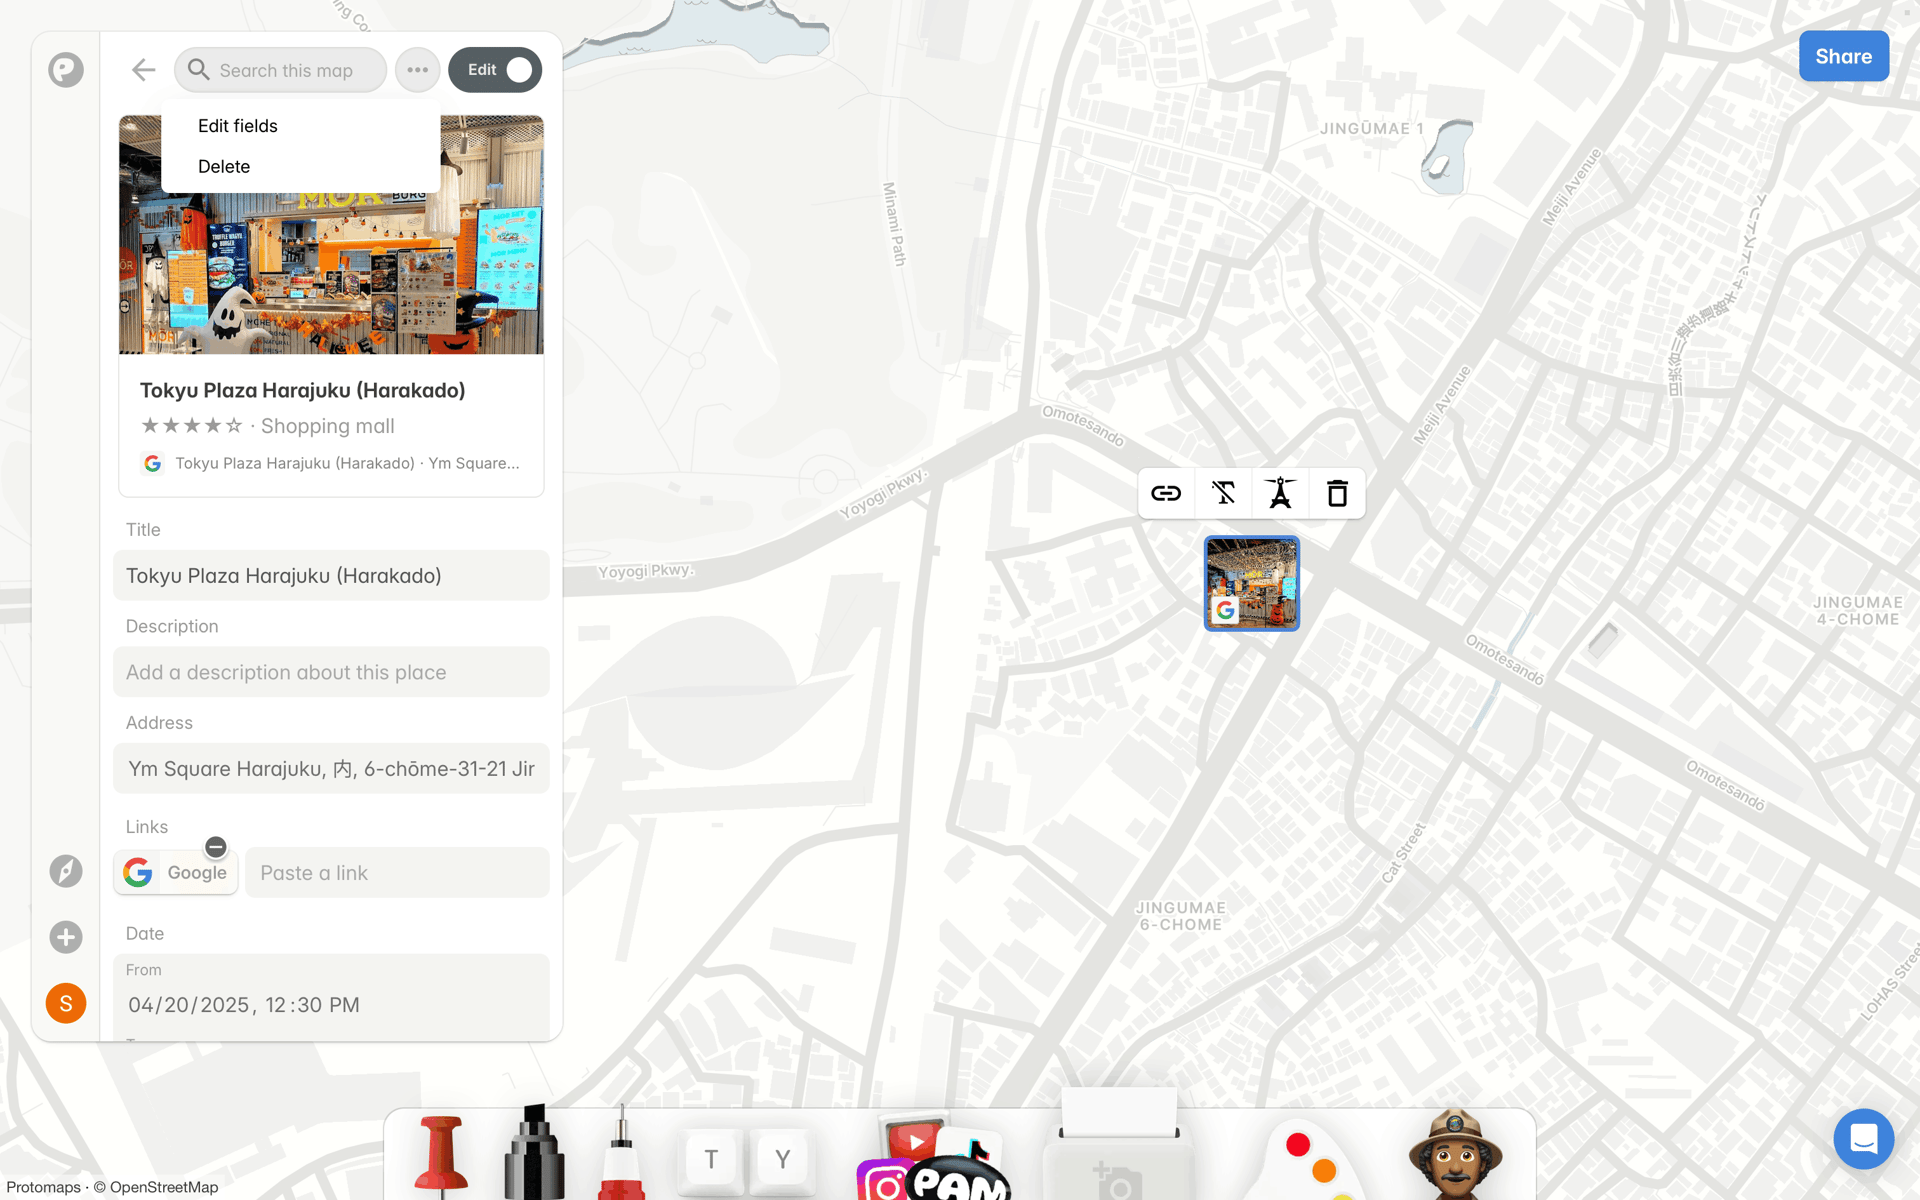The image size is (1920, 1200).
Task: Open the compass explore icon in sidebar
Action: [x=66, y=871]
